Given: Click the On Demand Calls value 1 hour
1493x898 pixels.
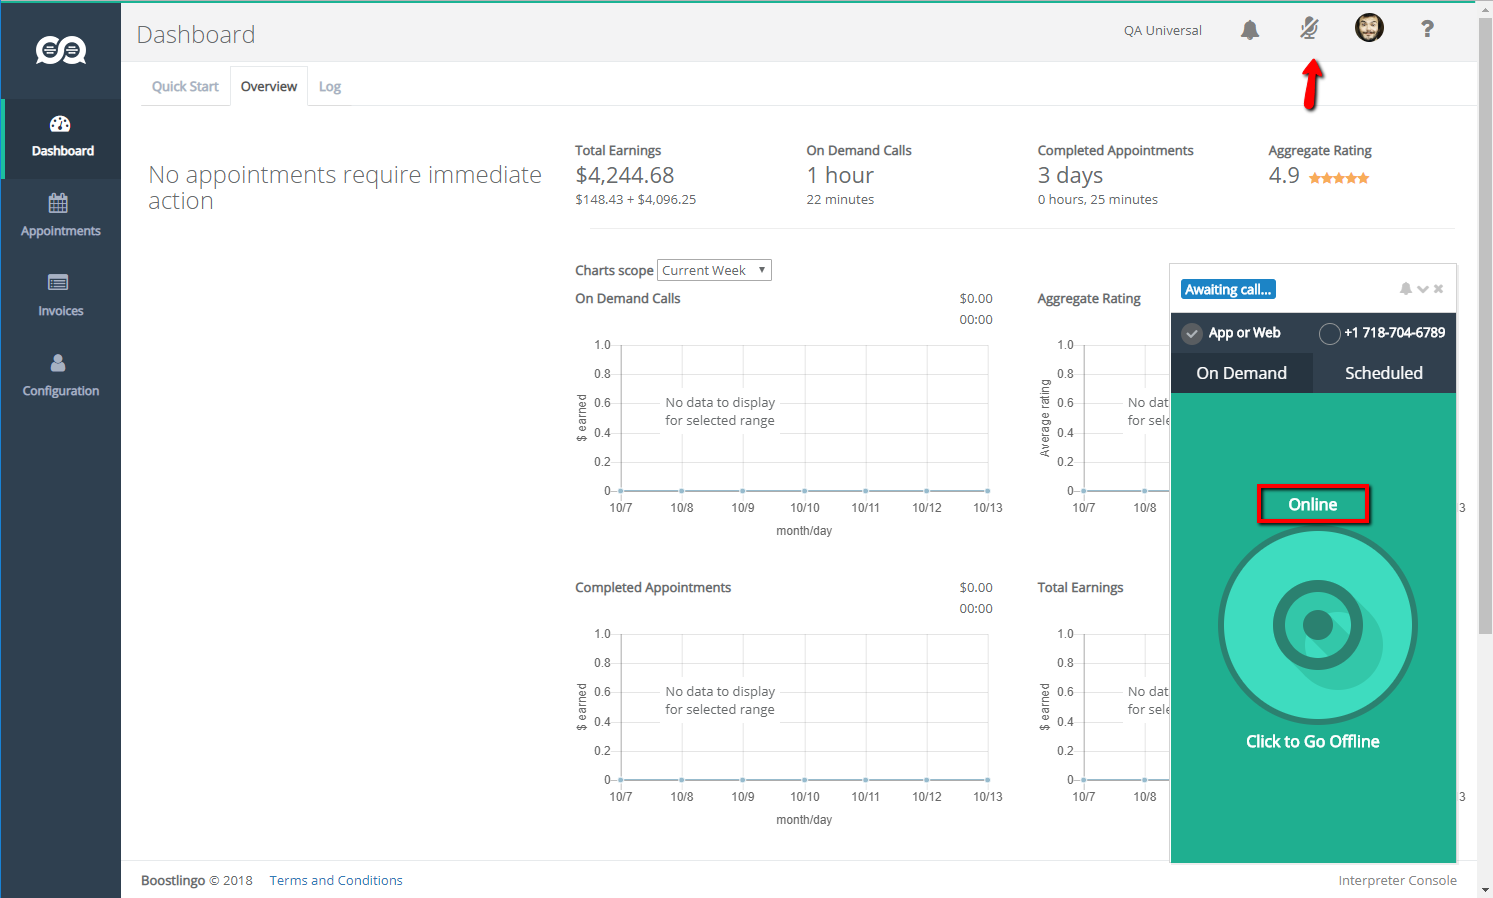Looking at the screenshot, I should tap(840, 175).
